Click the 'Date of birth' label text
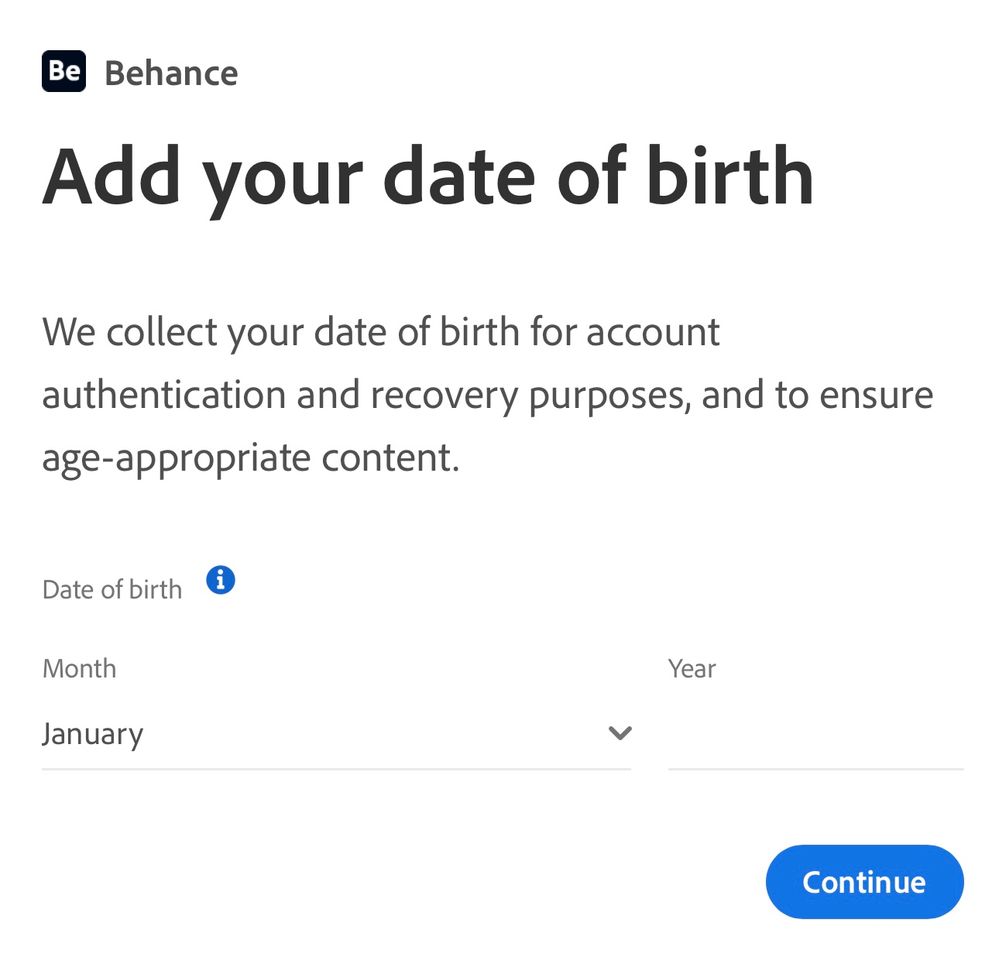The height and width of the screenshot is (960, 999). click(x=112, y=589)
